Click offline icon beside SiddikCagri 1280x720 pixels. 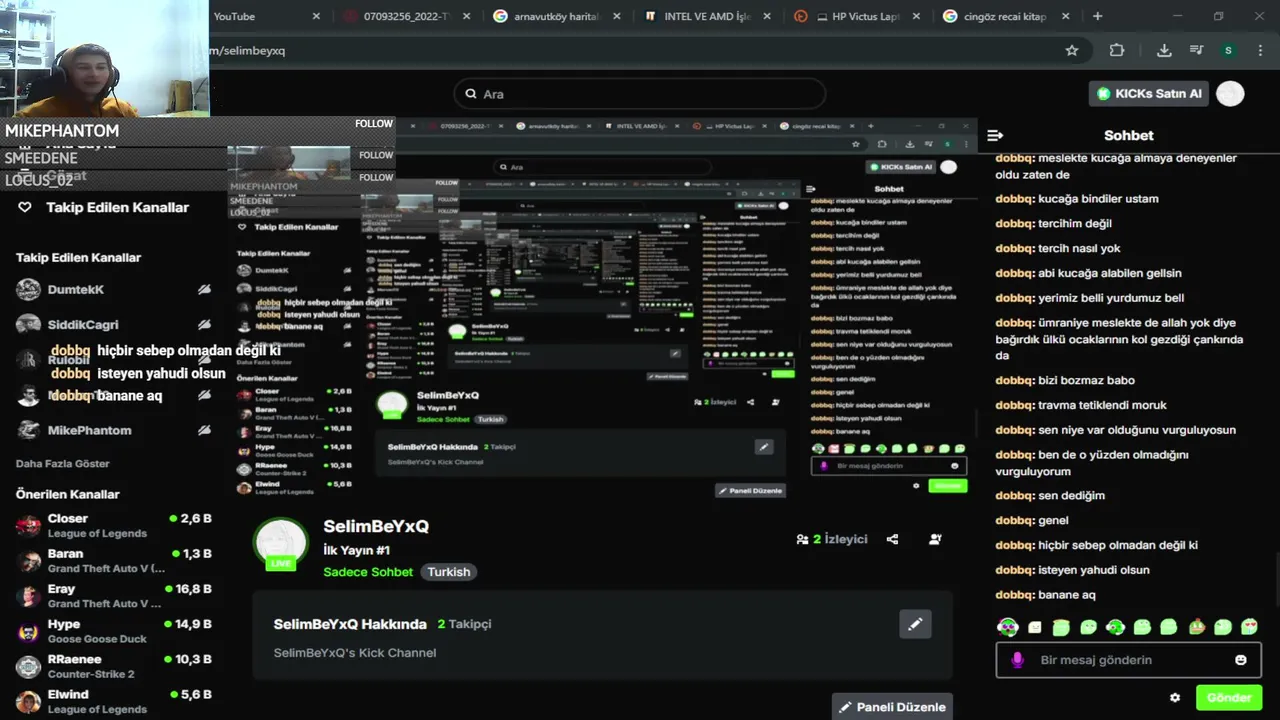(x=204, y=325)
